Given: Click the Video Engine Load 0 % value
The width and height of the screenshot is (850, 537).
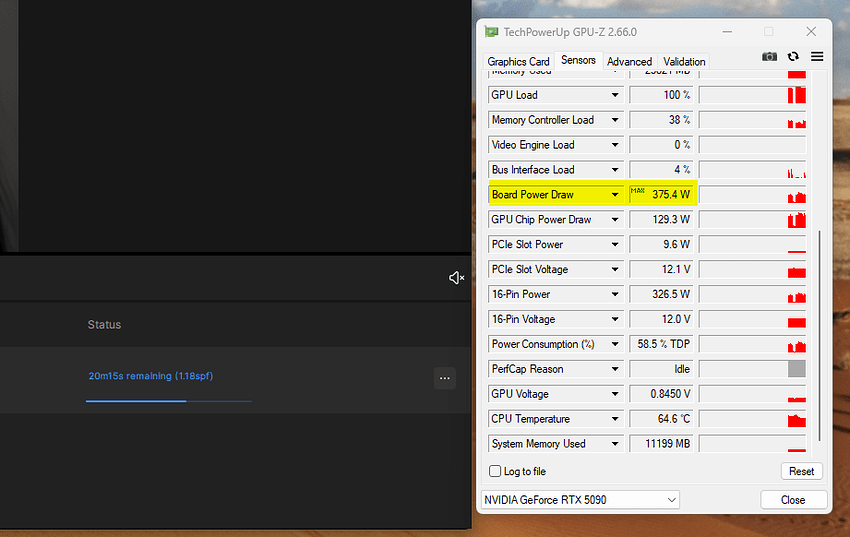Looking at the screenshot, I should click(x=661, y=145).
